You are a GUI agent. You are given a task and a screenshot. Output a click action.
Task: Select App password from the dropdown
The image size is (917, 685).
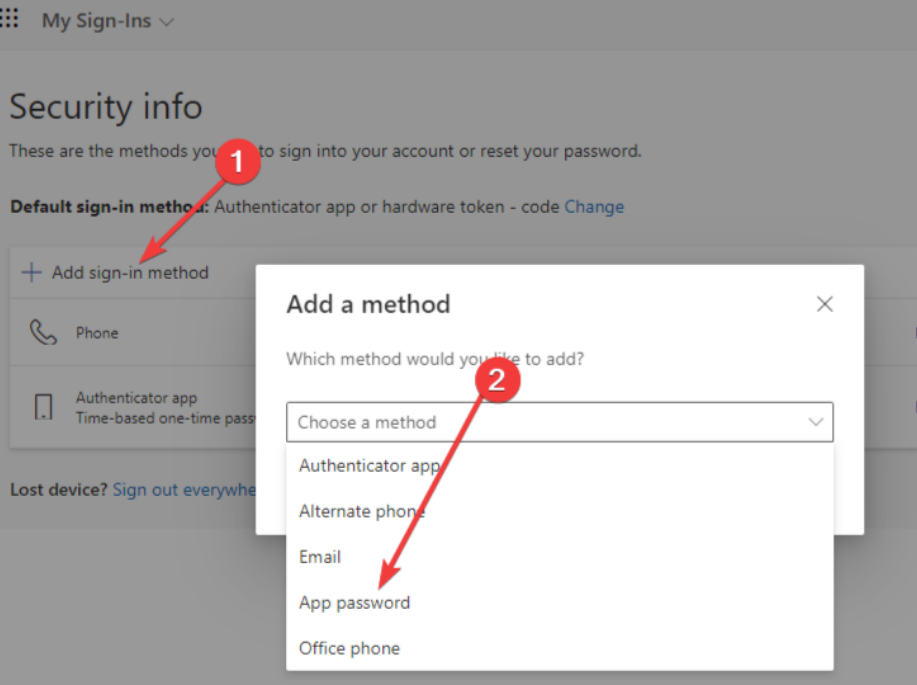[x=354, y=602]
